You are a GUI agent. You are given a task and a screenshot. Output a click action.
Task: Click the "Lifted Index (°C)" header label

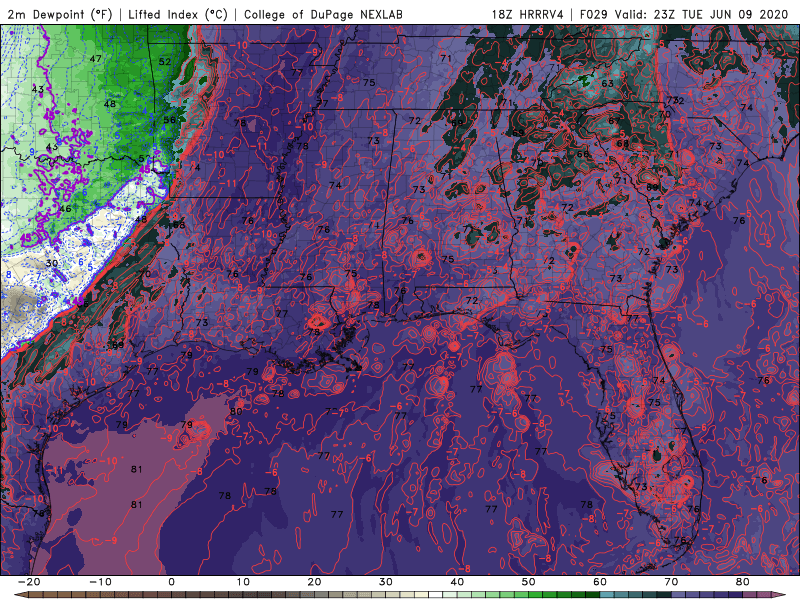point(178,14)
